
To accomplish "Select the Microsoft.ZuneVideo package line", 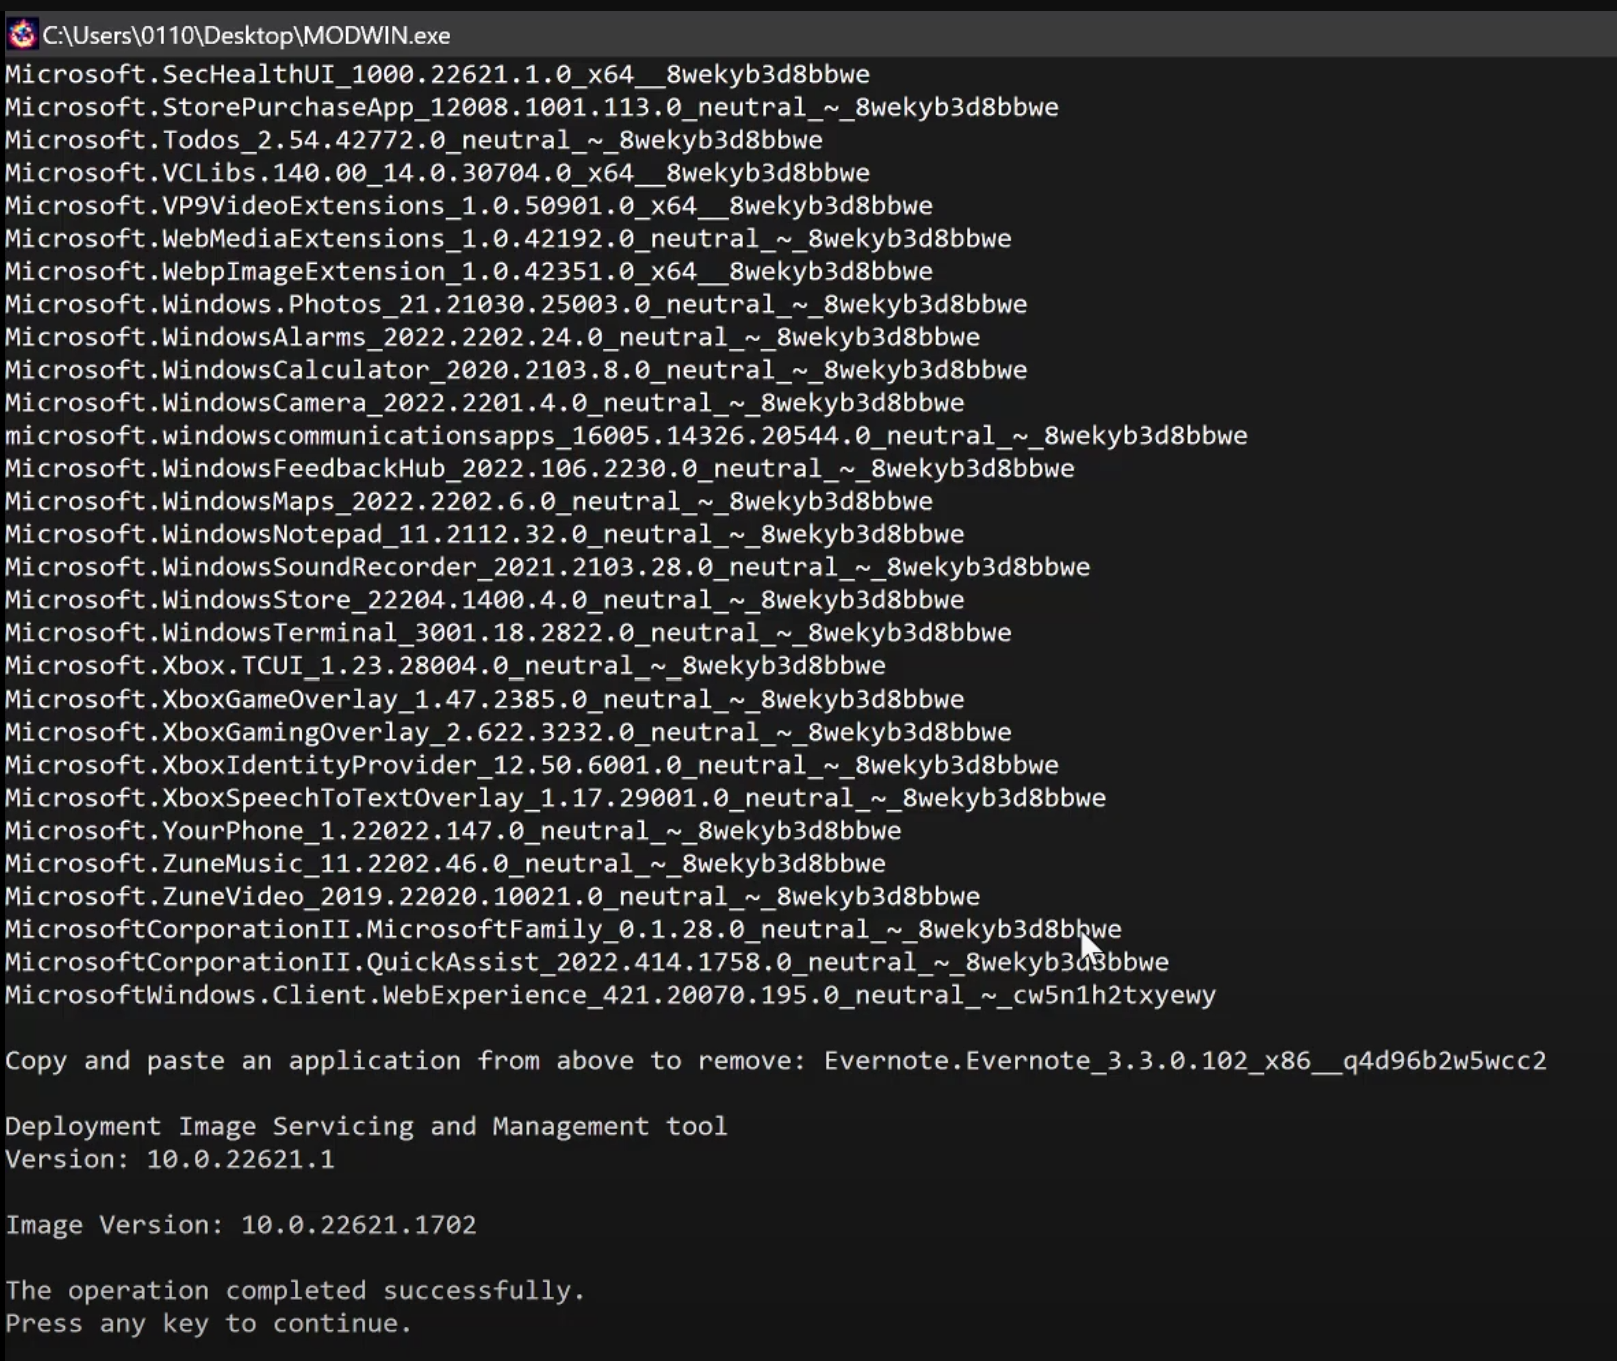I will (x=492, y=897).
